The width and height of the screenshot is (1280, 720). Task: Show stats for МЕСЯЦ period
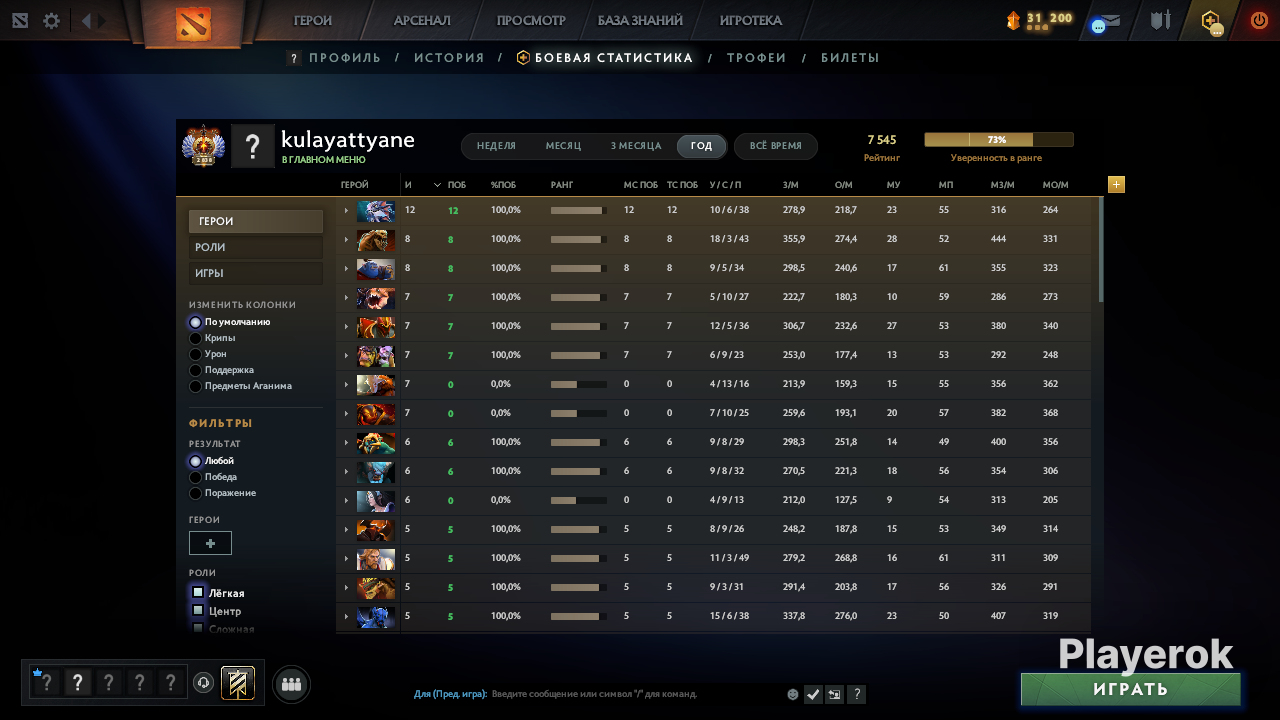[563, 146]
